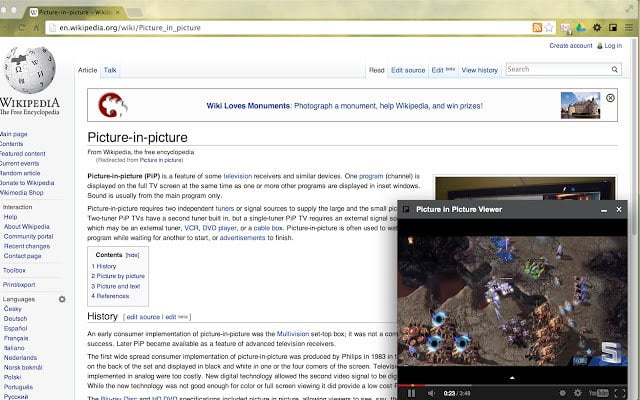The height and width of the screenshot is (400, 640).
Task: Click the Picture in Picture extension icon
Action: pos(612,28)
